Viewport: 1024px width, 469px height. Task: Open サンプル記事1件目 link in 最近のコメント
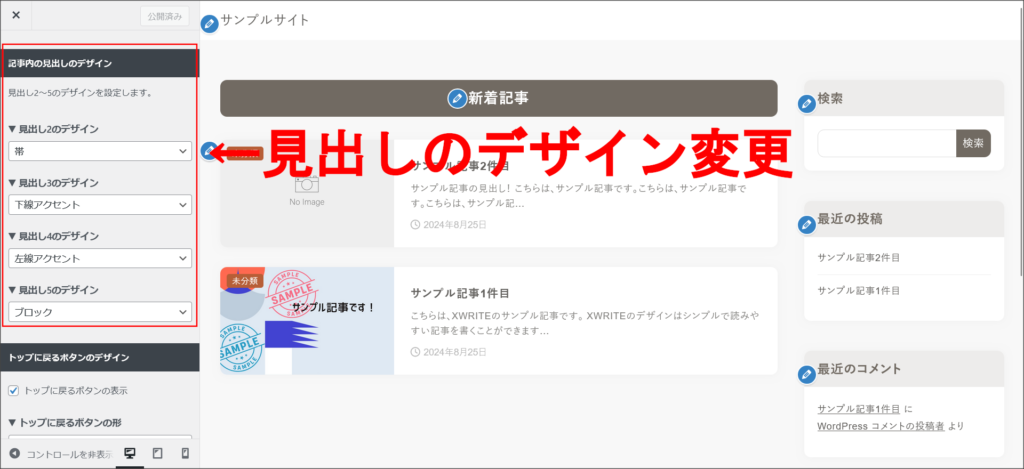pos(858,409)
